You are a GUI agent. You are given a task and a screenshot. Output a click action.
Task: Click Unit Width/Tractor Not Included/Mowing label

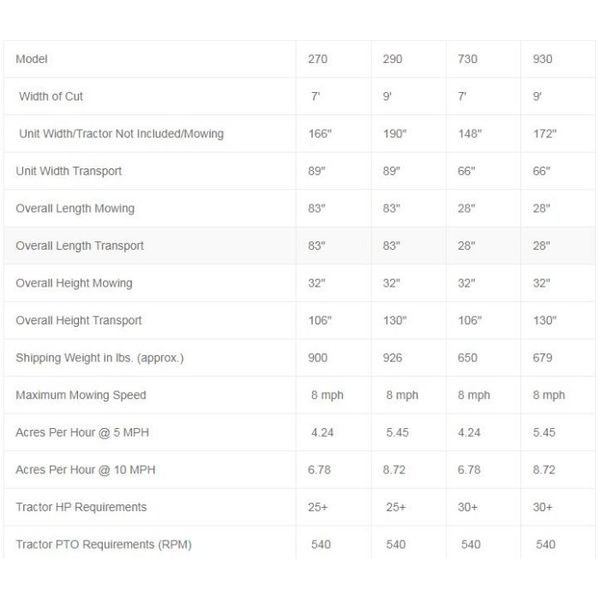[121, 134]
